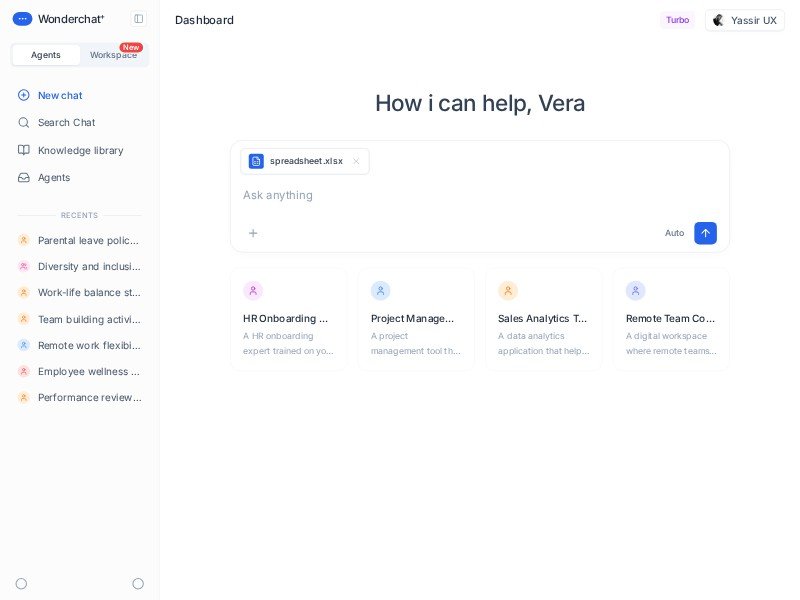This screenshot has width=800, height=600.
Task: Open Agents from the sidebar list
Action: tap(54, 177)
